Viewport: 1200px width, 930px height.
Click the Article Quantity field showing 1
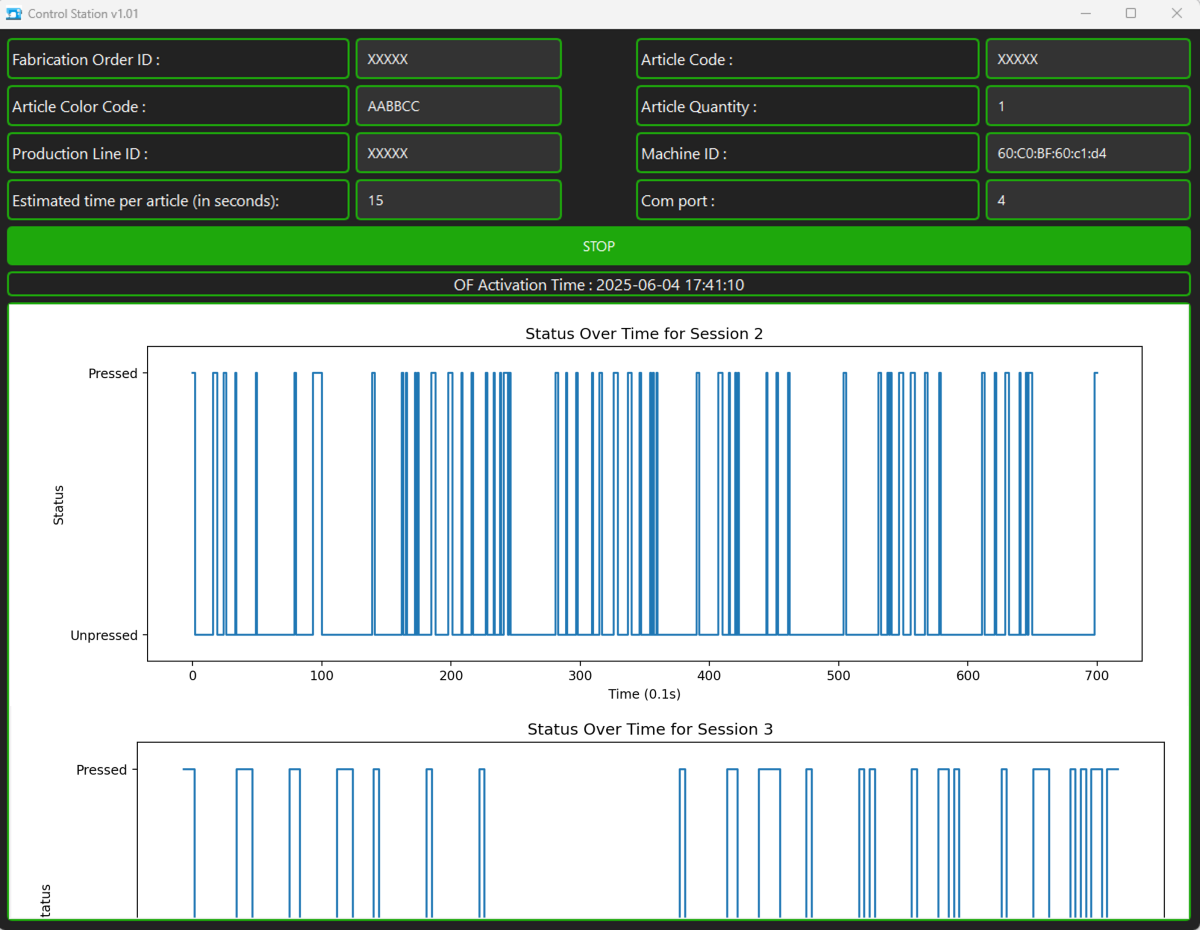pos(1088,106)
